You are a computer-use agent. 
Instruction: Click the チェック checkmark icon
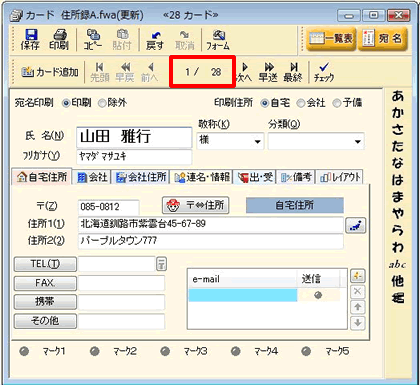coord(324,72)
